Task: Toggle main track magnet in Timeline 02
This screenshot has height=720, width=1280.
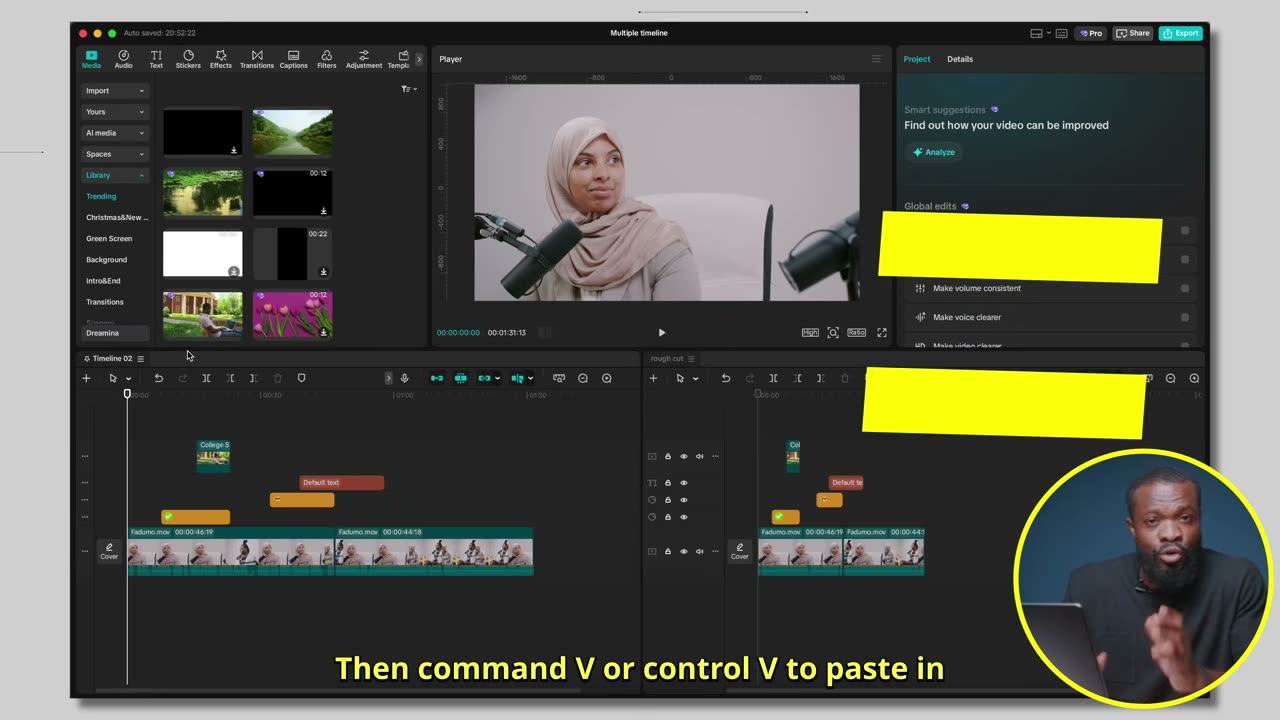Action: point(437,378)
